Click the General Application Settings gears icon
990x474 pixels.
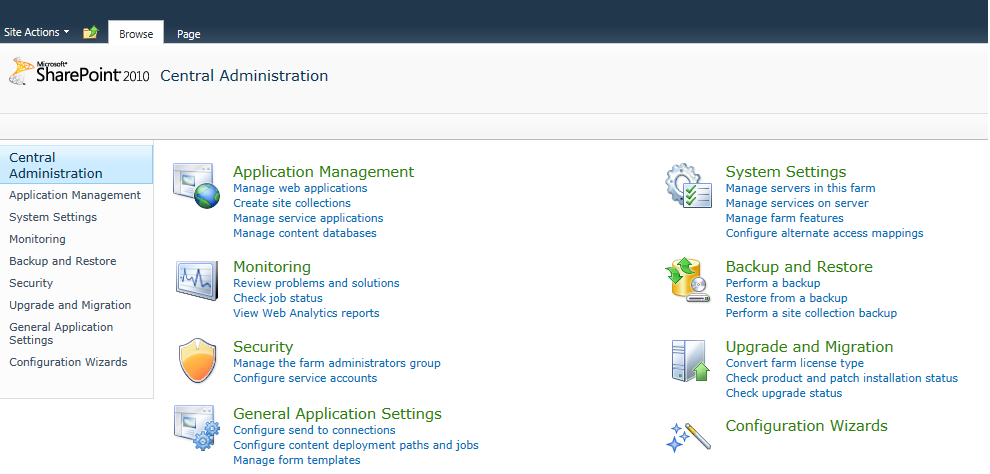click(x=196, y=427)
